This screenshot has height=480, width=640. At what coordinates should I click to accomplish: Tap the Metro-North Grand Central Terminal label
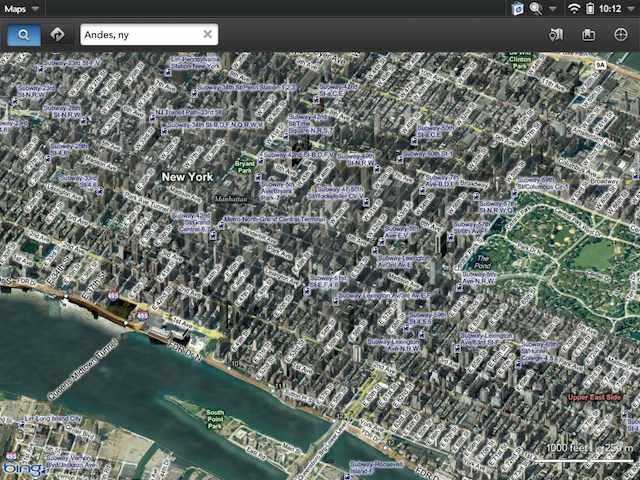(273, 220)
